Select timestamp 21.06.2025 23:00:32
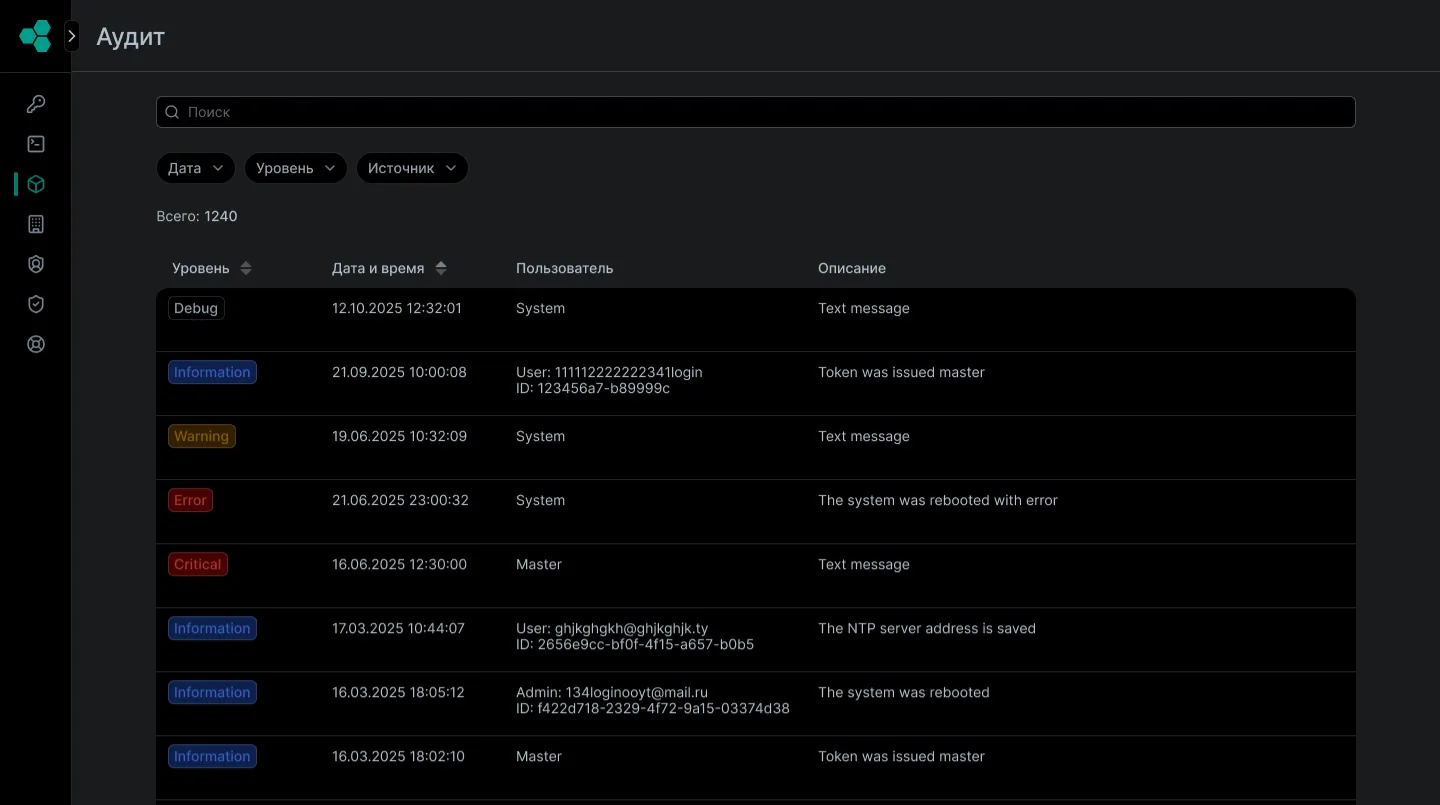Image resolution: width=1440 pixels, height=805 pixels. coord(400,500)
